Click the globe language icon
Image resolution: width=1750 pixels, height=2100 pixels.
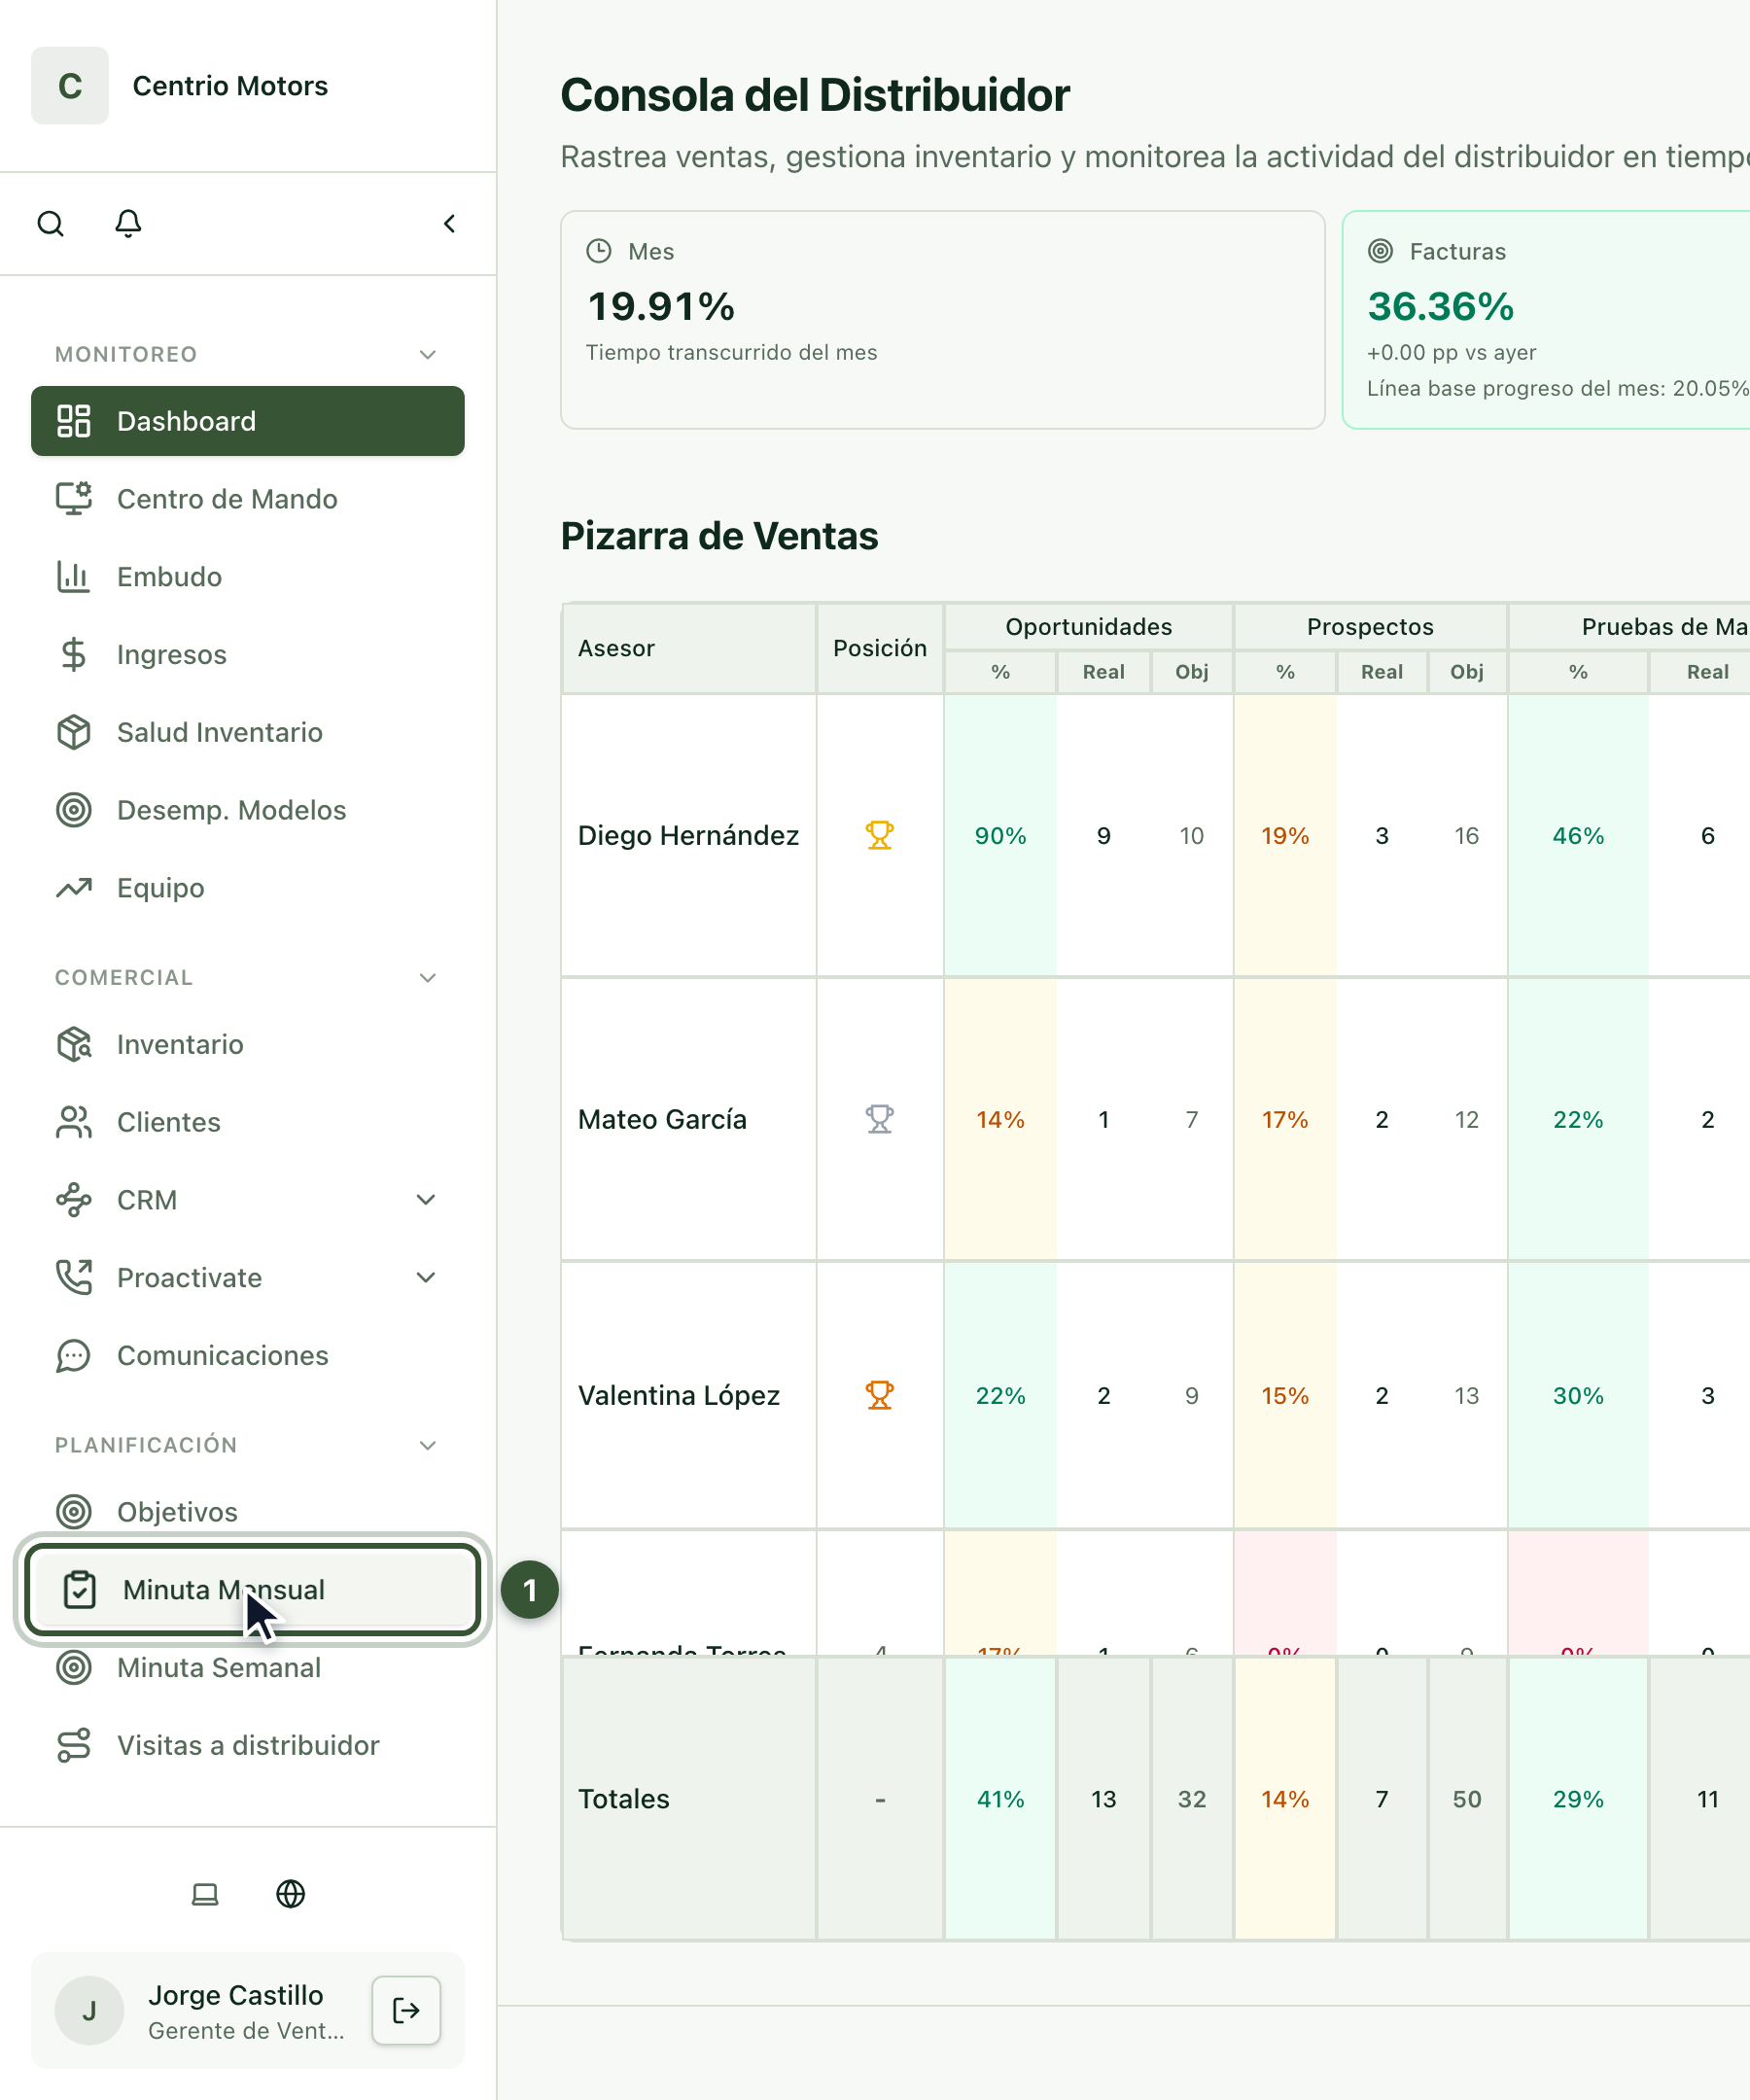[x=290, y=1894]
